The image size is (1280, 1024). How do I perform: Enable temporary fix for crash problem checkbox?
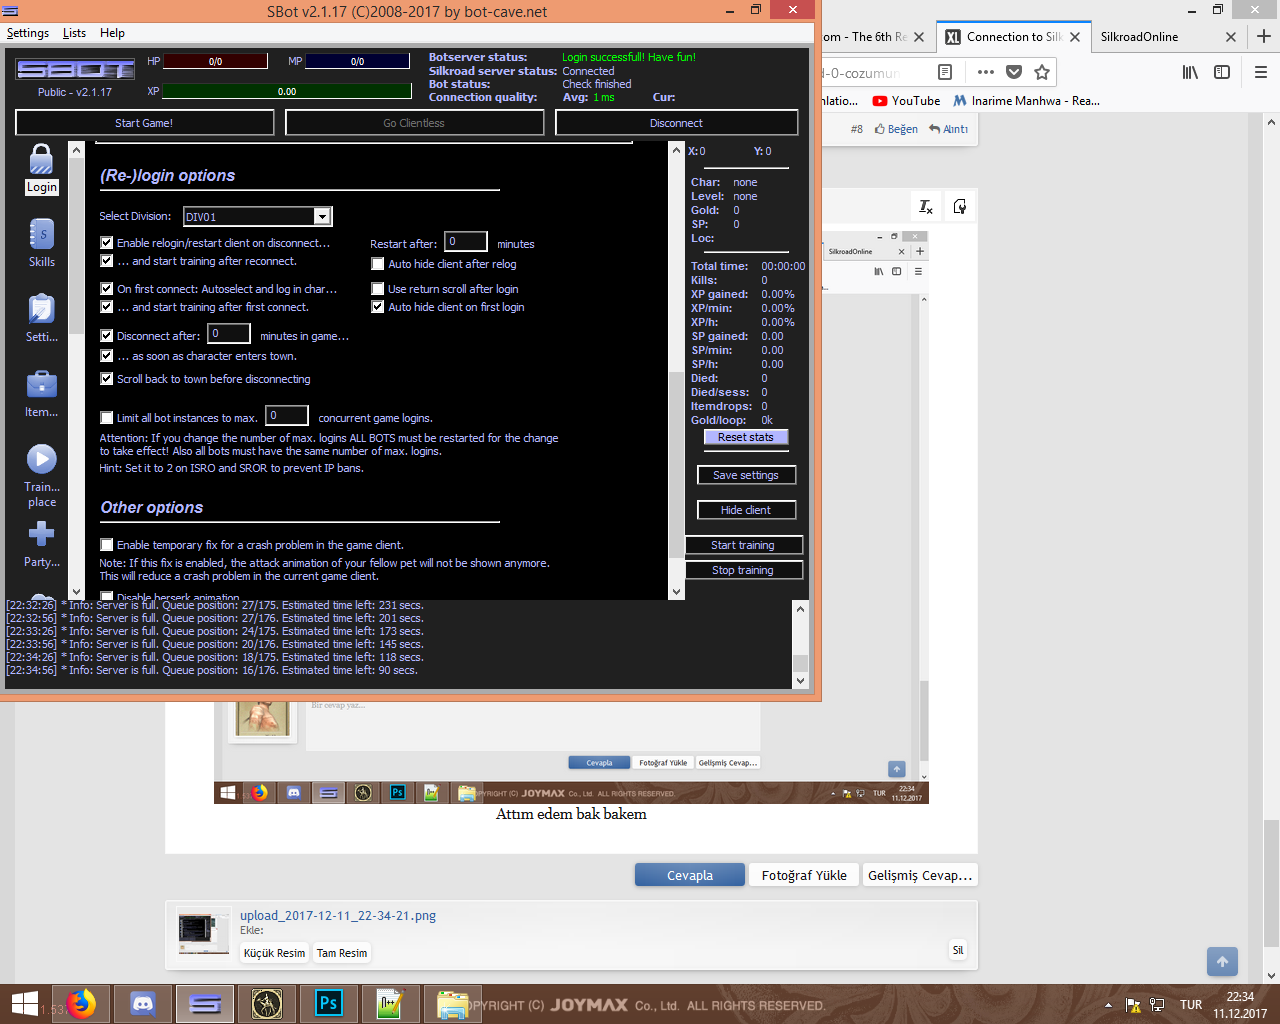pyautogui.click(x=107, y=545)
